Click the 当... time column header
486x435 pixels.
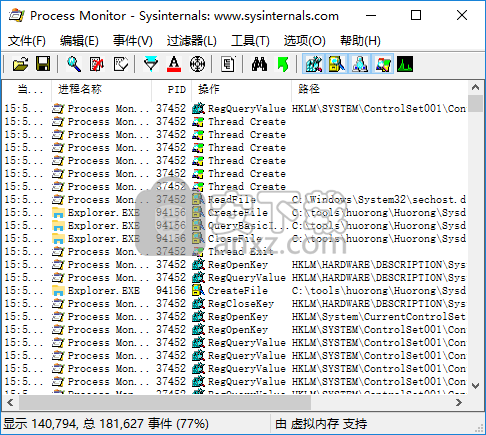[27, 89]
